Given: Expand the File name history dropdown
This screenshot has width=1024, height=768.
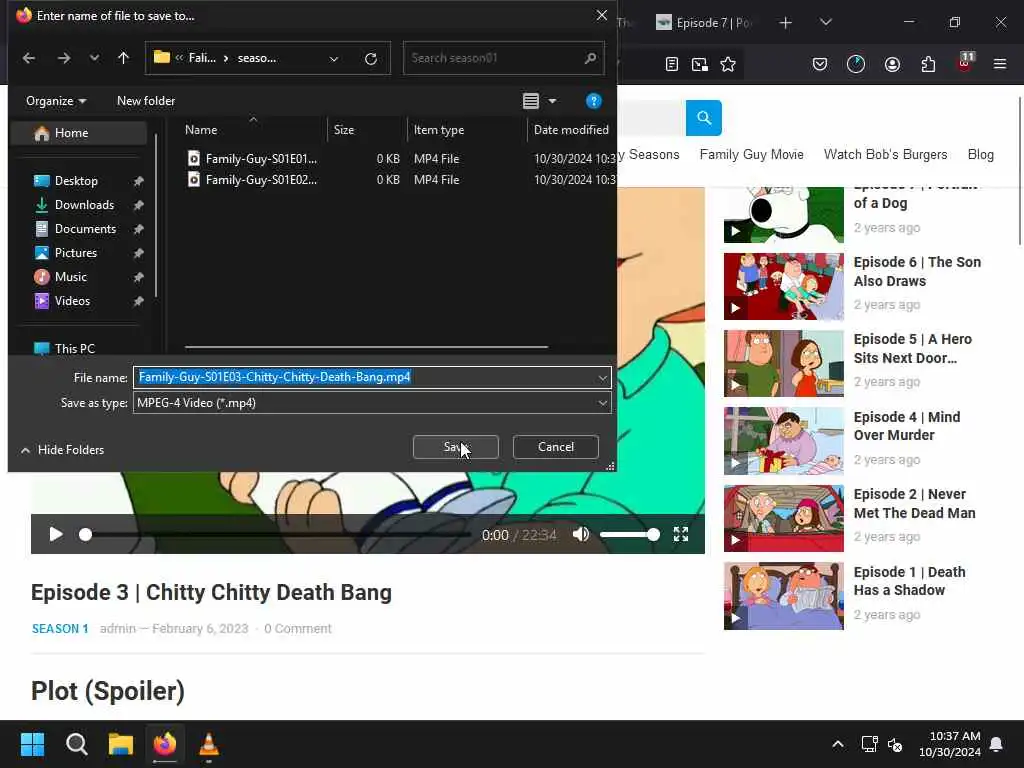Looking at the screenshot, I should coord(602,377).
